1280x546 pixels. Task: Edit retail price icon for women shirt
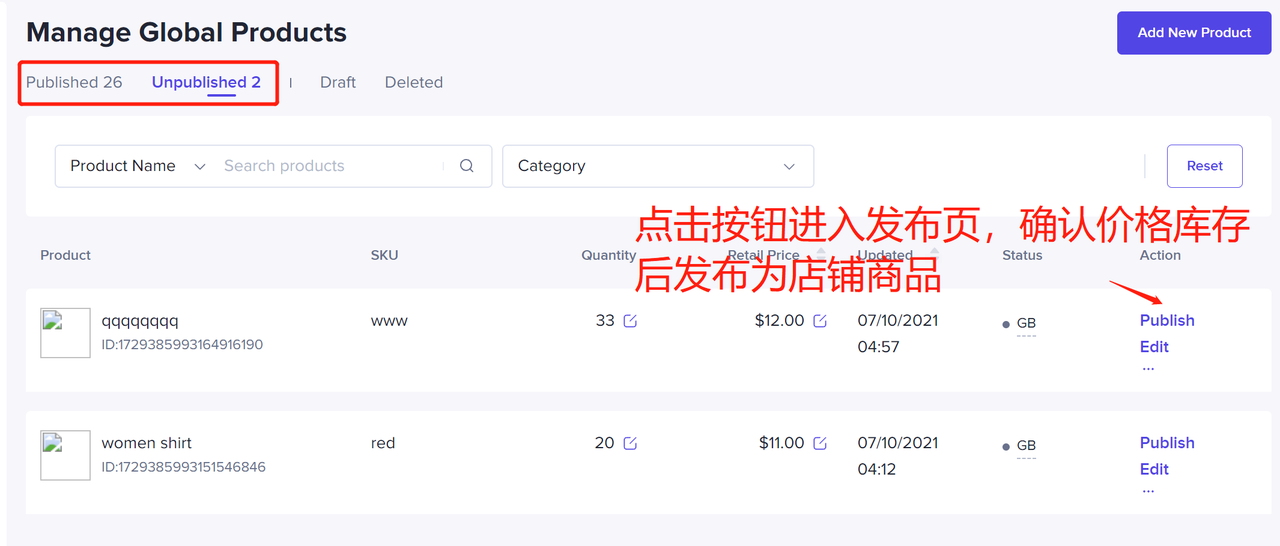tap(820, 443)
